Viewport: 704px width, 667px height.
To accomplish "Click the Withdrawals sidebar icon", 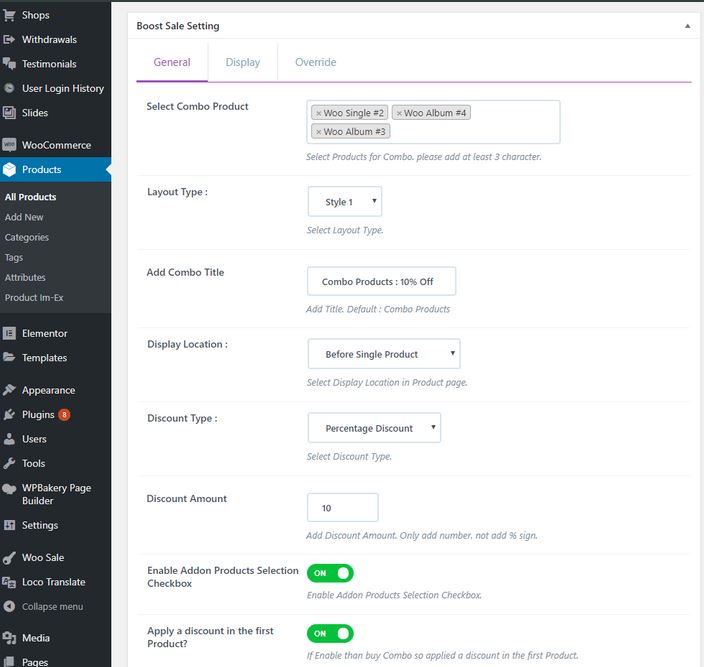I will click(x=9, y=39).
